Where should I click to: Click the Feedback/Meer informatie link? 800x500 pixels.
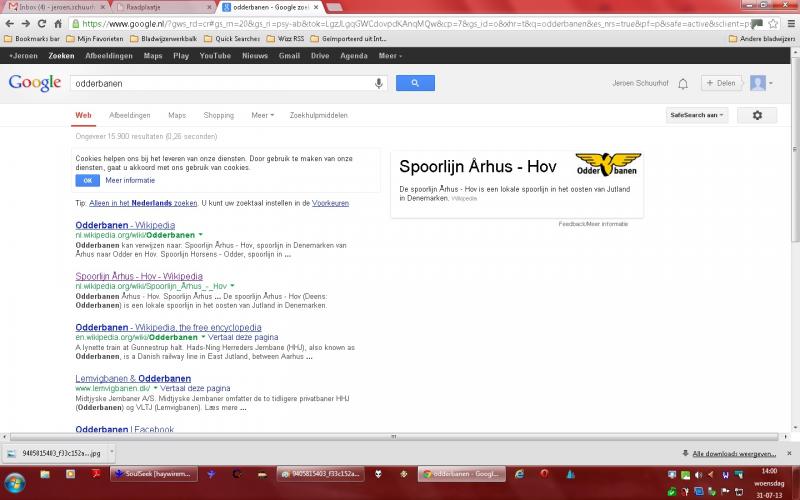(x=593, y=223)
